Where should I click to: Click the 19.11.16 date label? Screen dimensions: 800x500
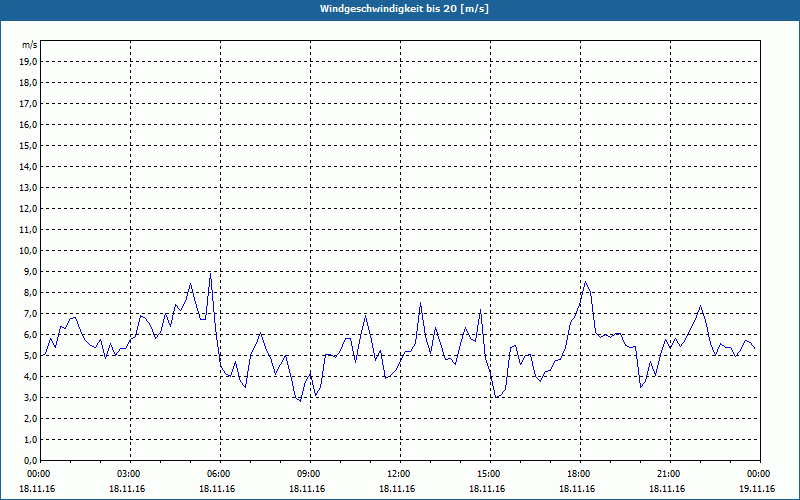(x=757, y=488)
